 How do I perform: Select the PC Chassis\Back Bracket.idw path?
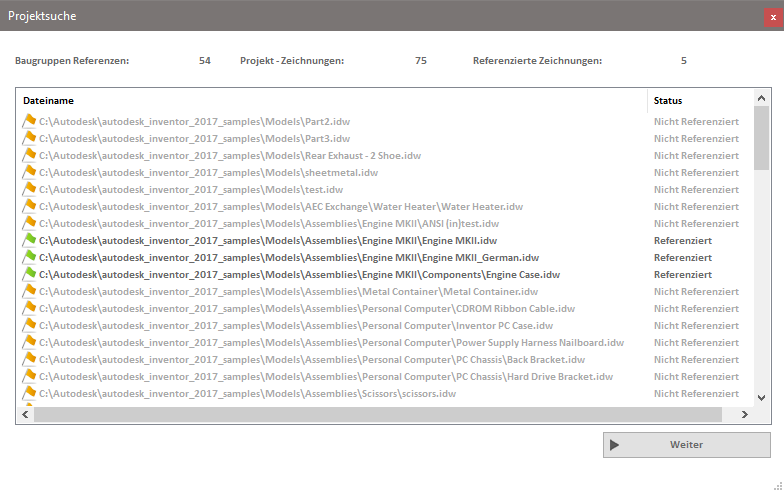pos(312,360)
